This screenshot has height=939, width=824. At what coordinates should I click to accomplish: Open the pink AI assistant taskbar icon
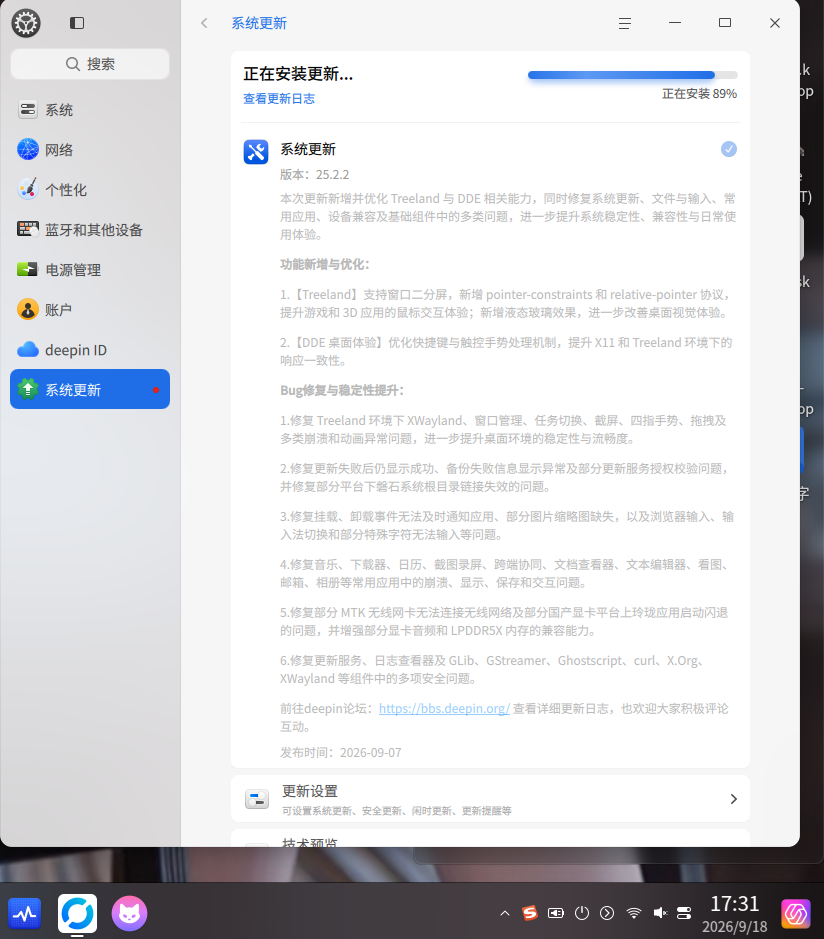pyautogui.click(x=796, y=914)
